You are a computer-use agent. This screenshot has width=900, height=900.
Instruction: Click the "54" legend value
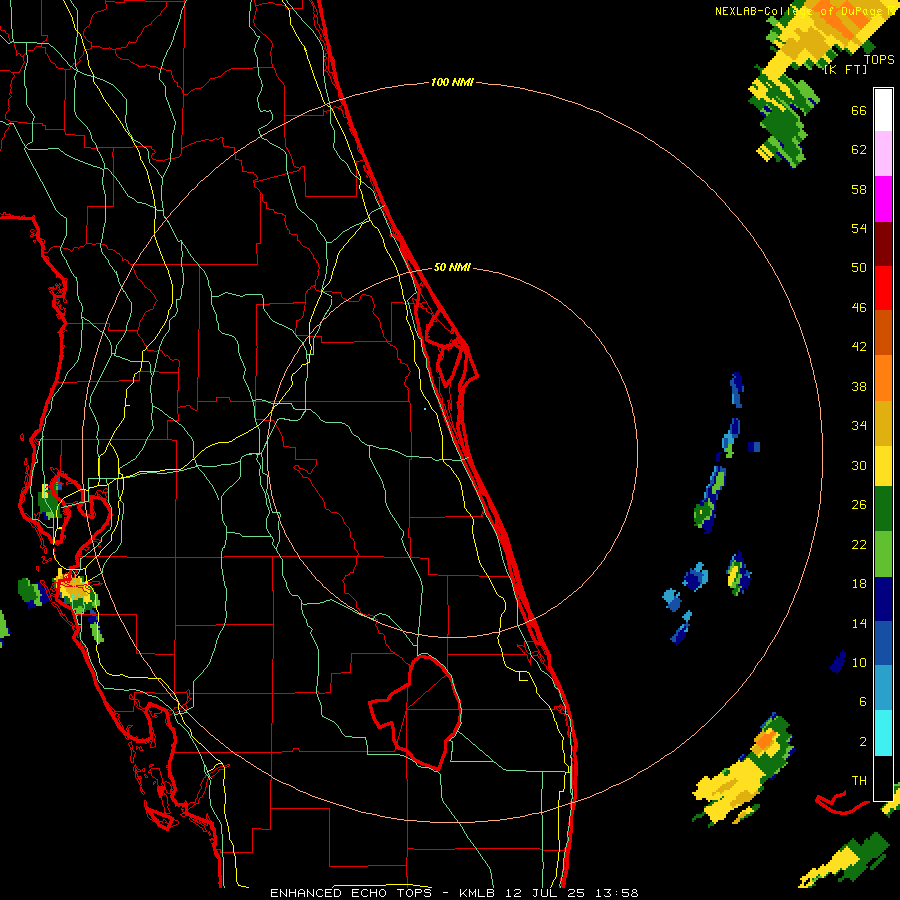[859, 228]
